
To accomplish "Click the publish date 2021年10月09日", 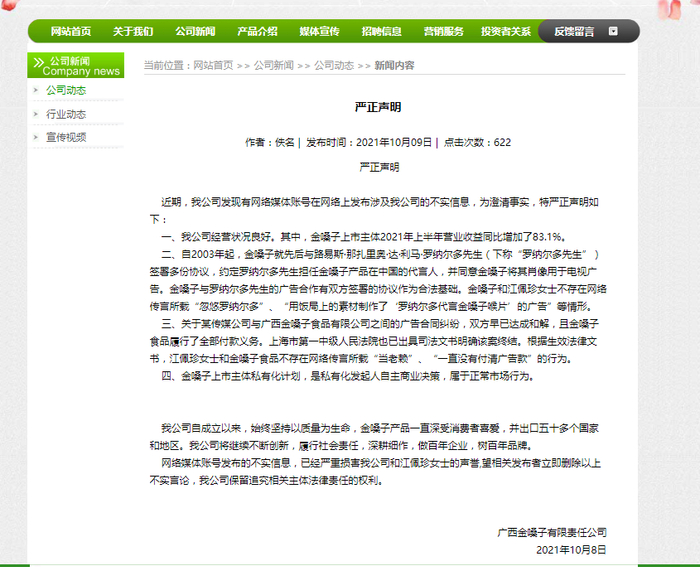I will (x=394, y=142).
